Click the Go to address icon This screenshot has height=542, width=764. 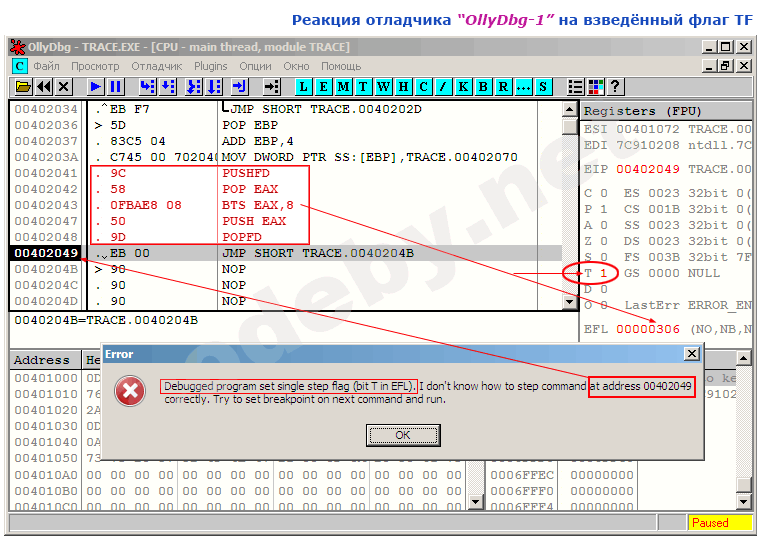tap(271, 87)
